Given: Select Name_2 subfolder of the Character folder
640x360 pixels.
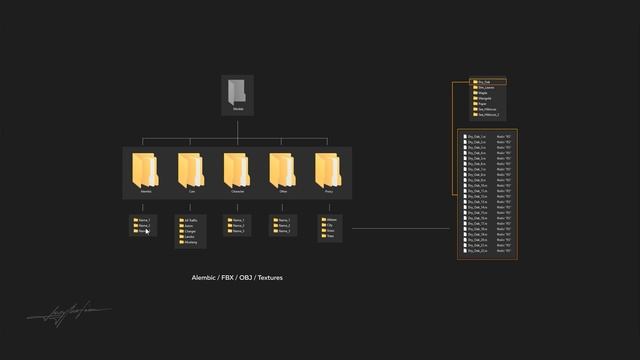Looking at the screenshot, I should [236, 225].
